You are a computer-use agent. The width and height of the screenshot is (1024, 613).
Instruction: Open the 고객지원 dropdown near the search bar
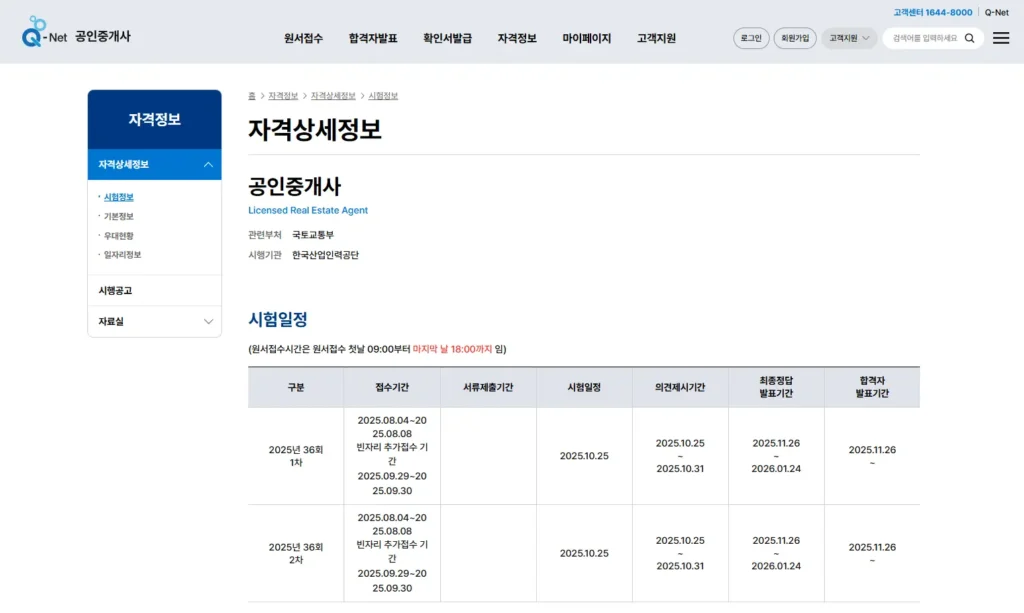pyautogui.click(x=848, y=37)
